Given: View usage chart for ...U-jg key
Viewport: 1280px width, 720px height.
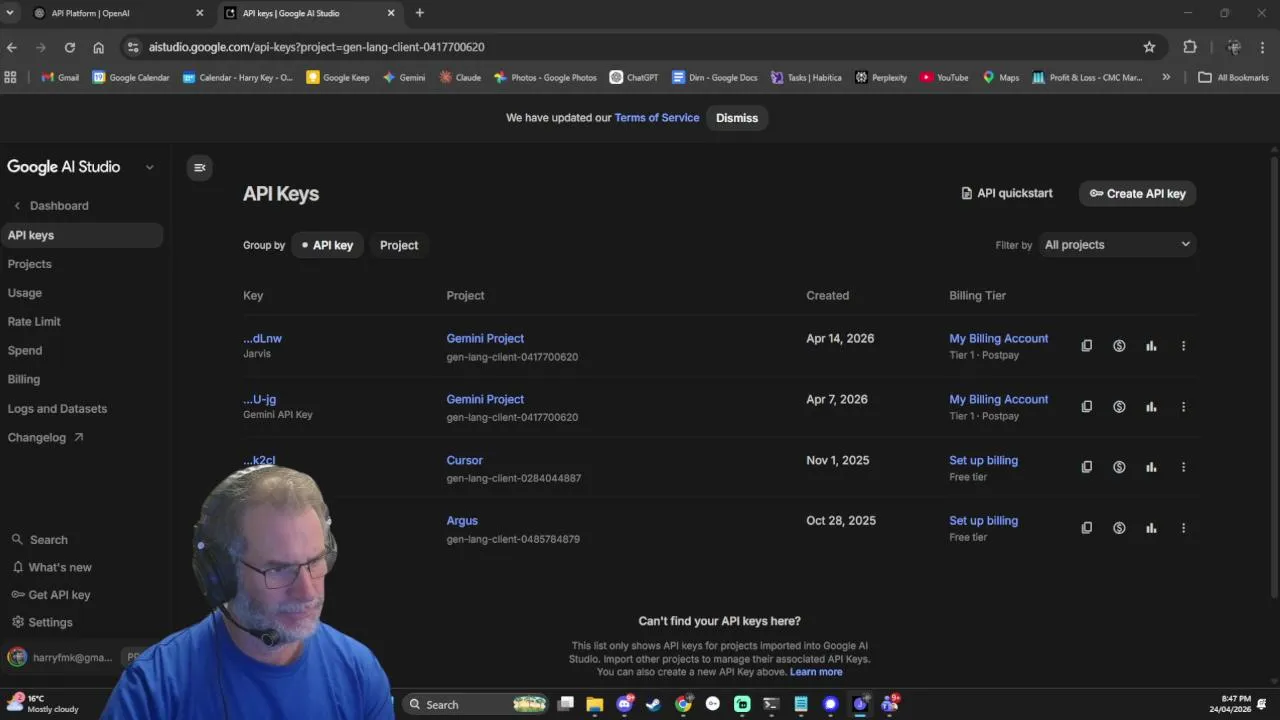Looking at the screenshot, I should point(1151,407).
